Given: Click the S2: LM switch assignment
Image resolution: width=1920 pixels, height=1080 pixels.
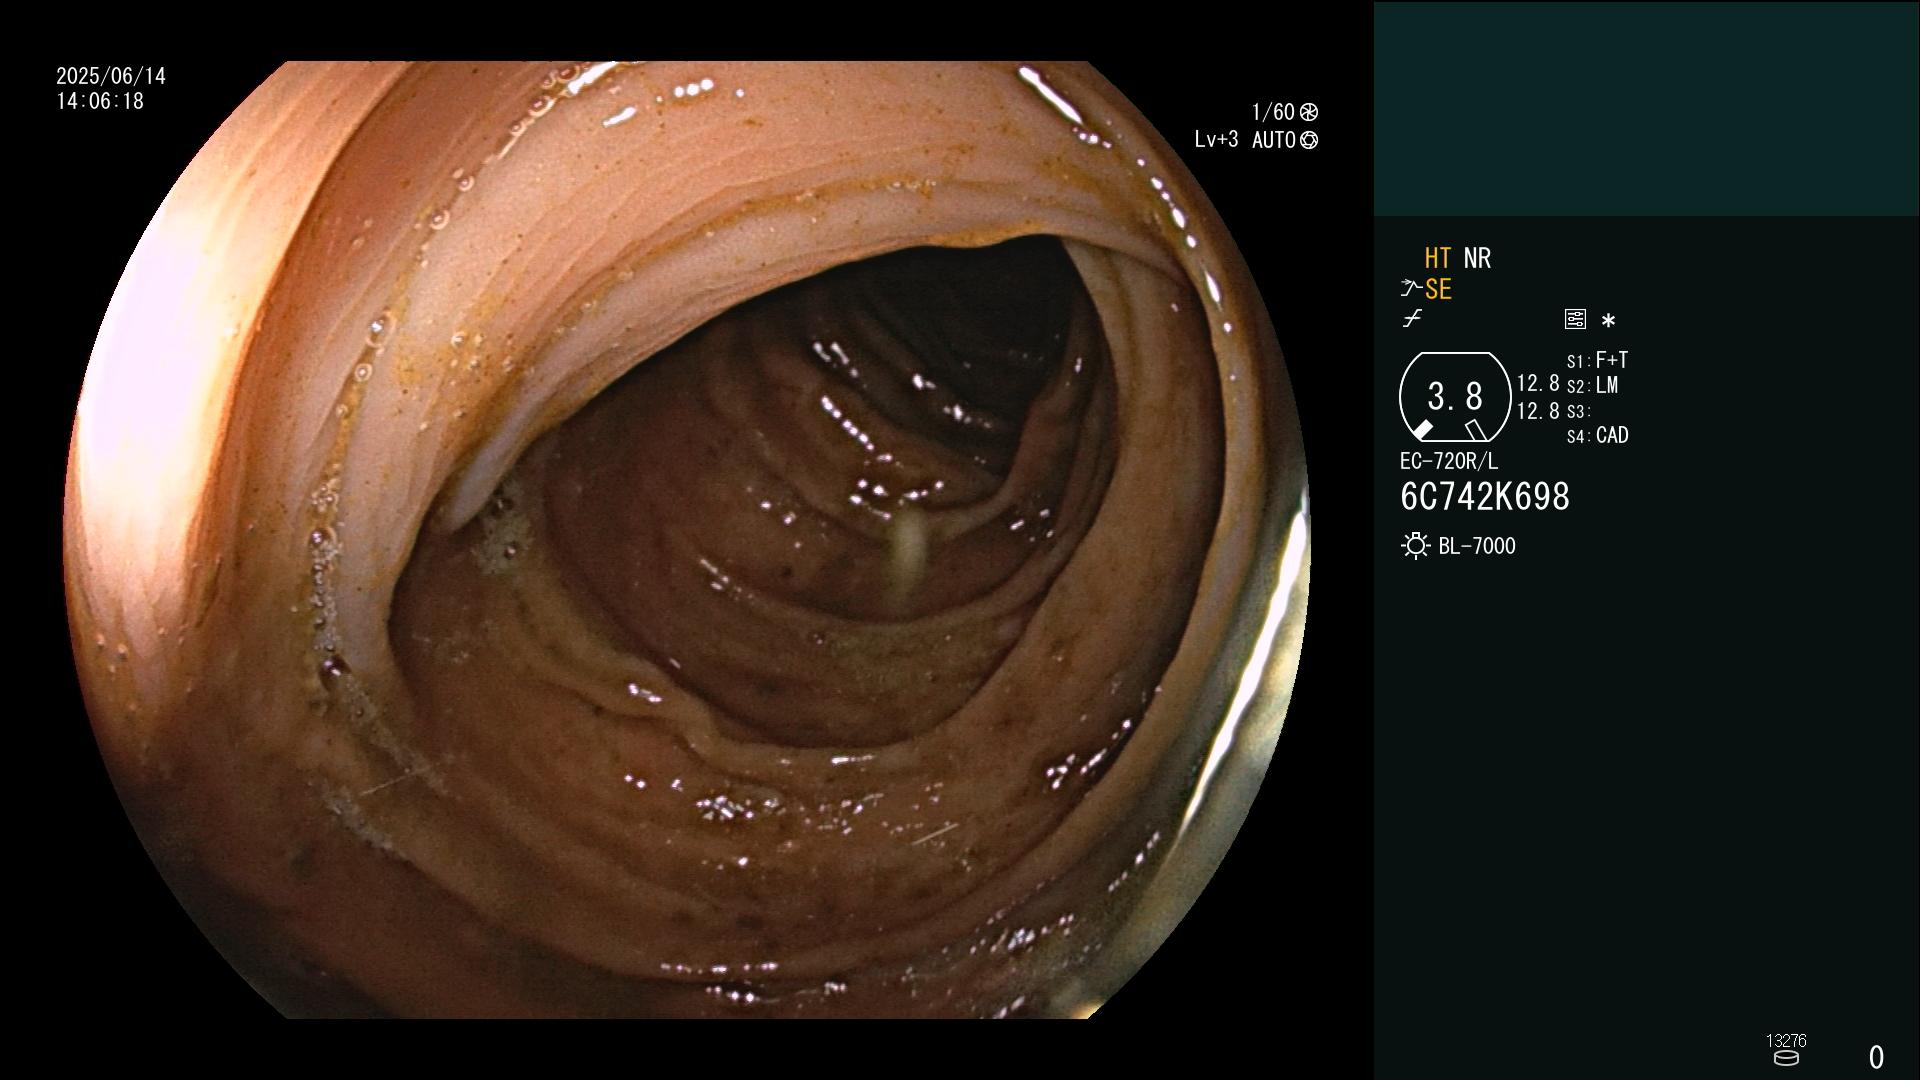Looking at the screenshot, I should point(1593,385).
